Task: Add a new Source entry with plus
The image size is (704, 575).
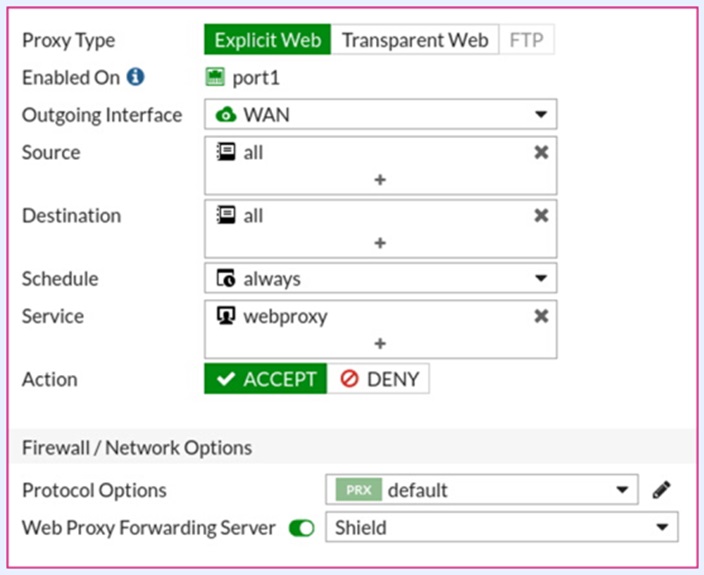Action: 380,180
